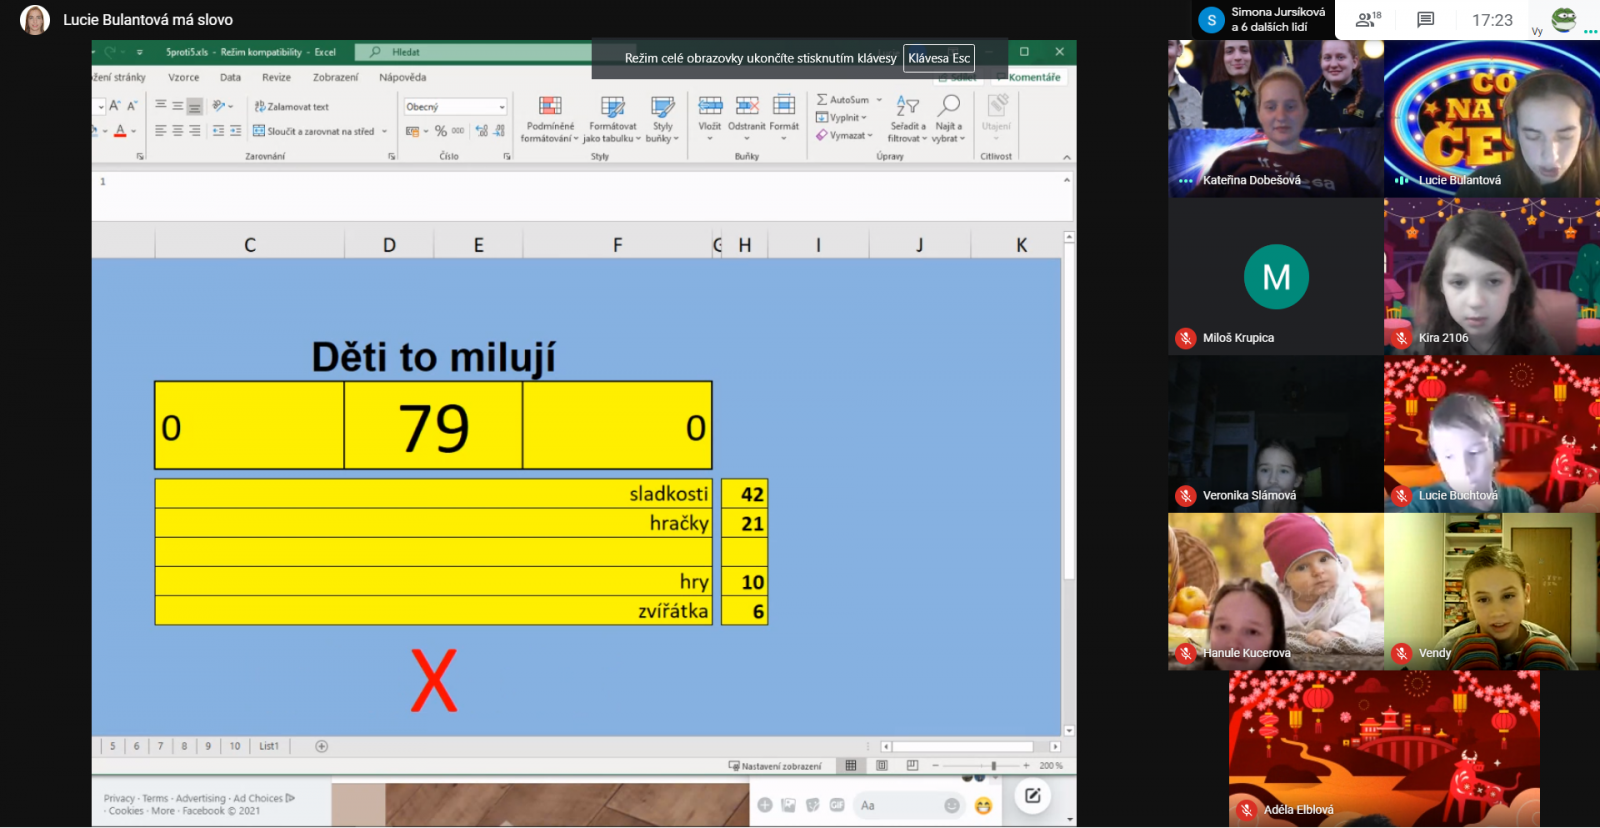Open Styly buňky gallery
This screenshot has width=1600, height=828.
coord(662,107)
